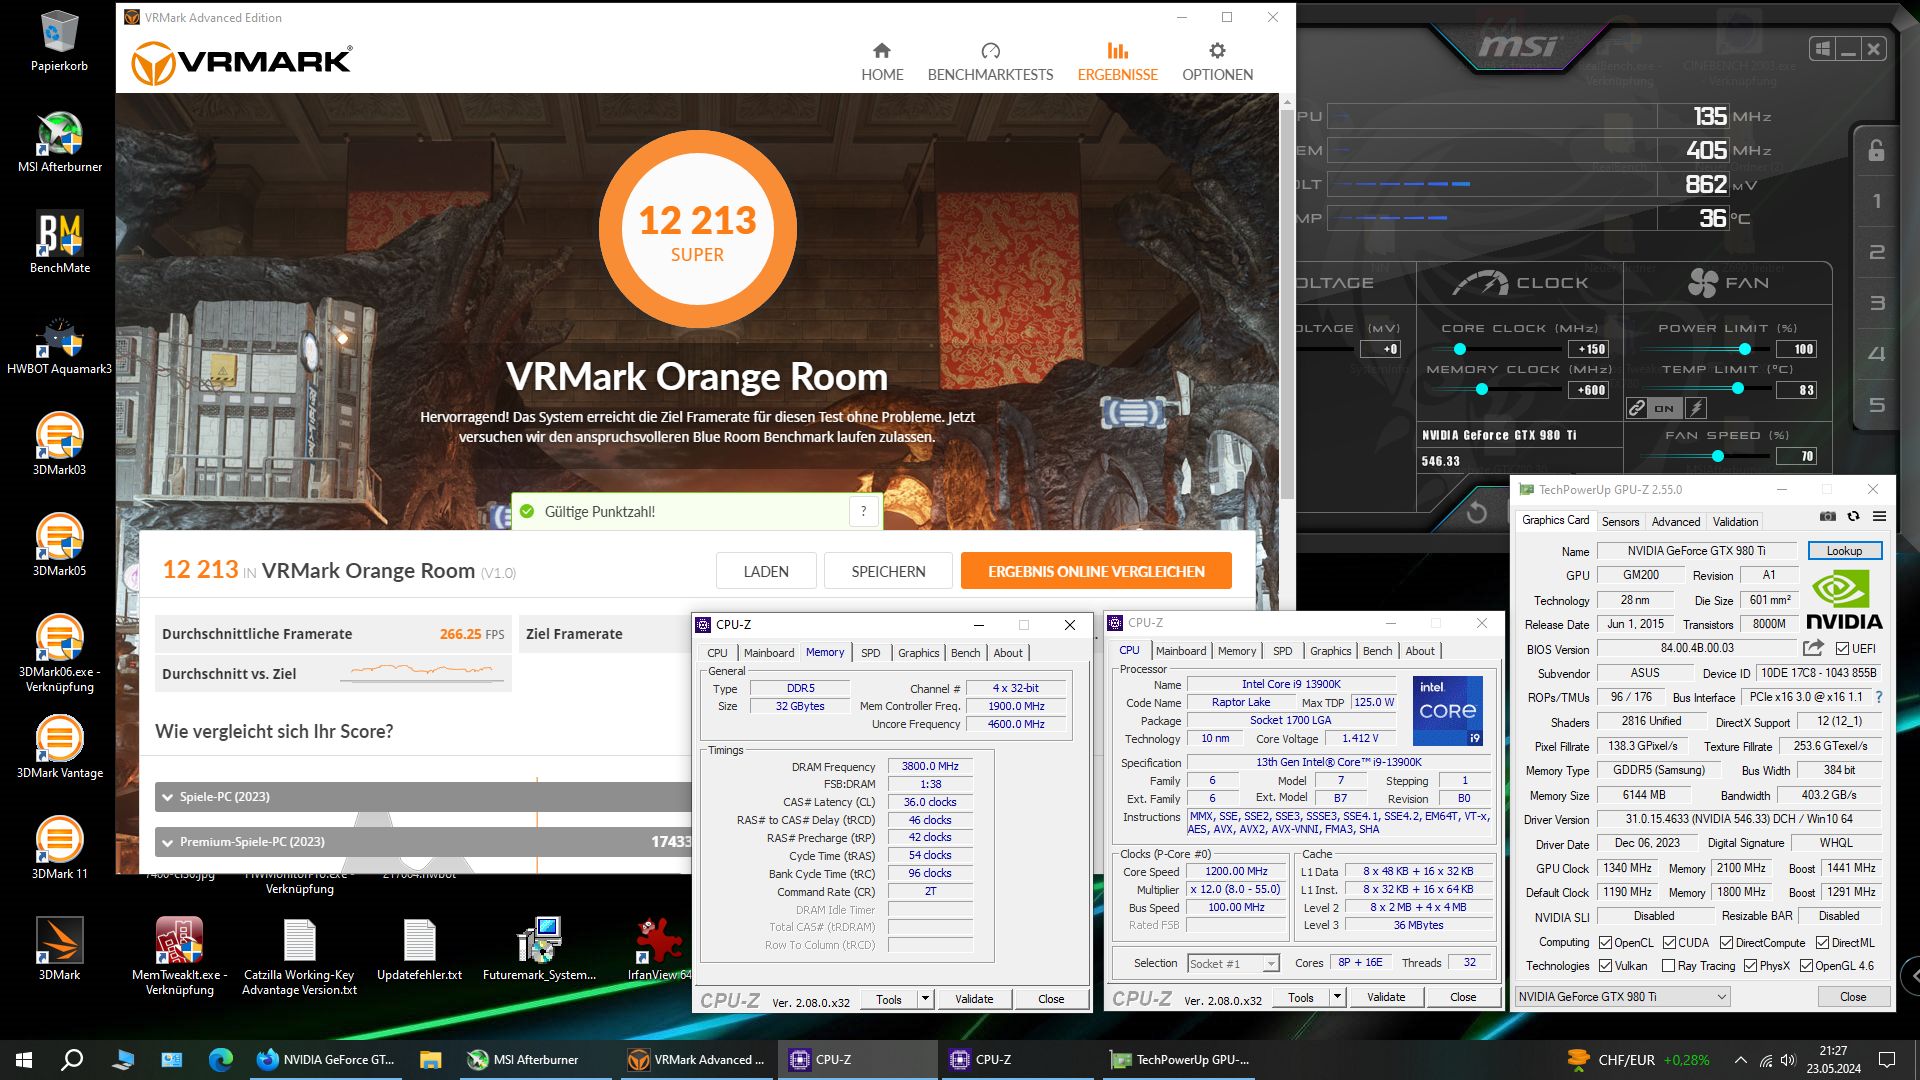Open the Tools dropdown arrow in CPU-Z Memory window
The image size is (1920, 1080).
click(926, 998)
